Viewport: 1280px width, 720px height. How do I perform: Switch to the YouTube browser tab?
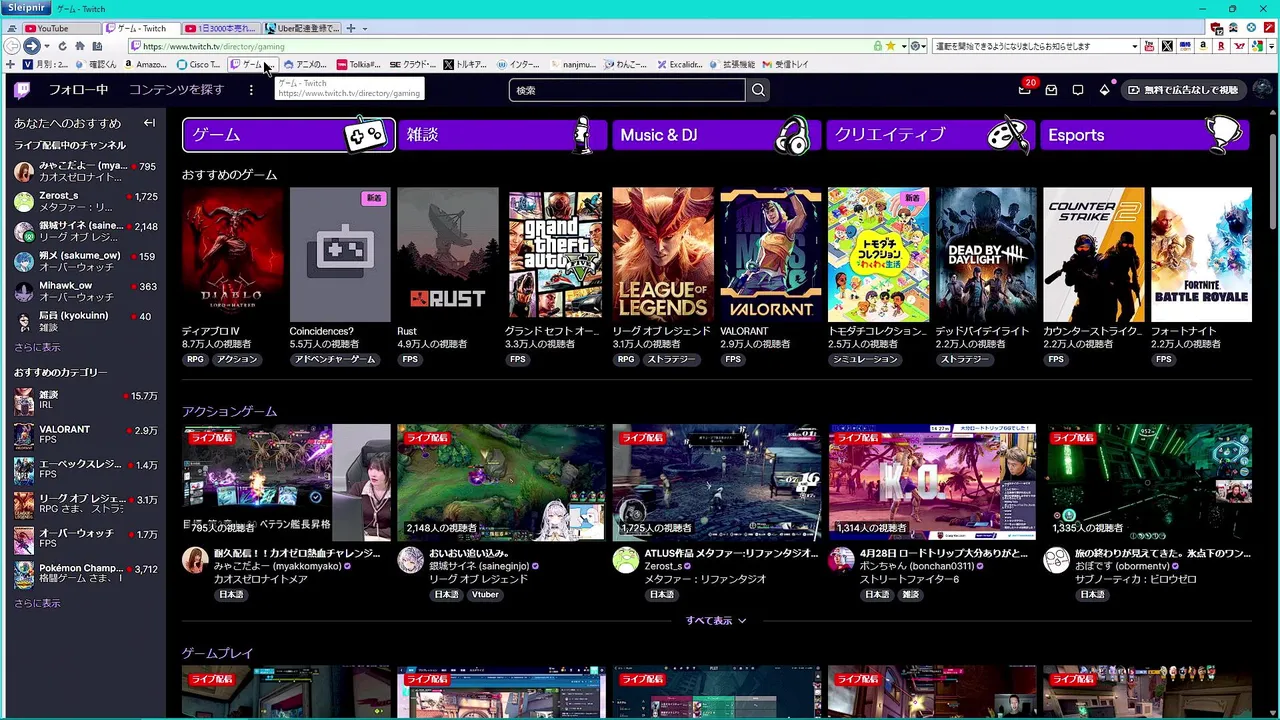[x=60, y=28]
